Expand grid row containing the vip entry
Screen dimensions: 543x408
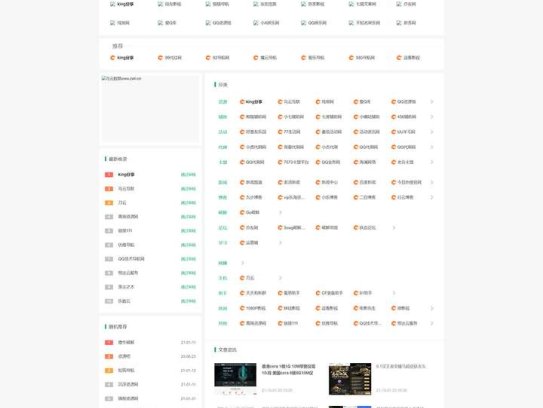click(x=431, y=197)
